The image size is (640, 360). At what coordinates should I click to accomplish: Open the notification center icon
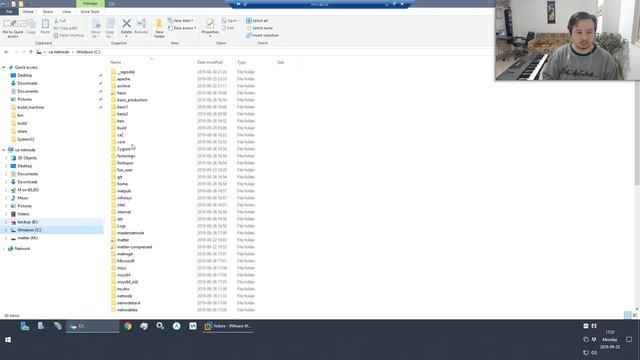(629, 340)
